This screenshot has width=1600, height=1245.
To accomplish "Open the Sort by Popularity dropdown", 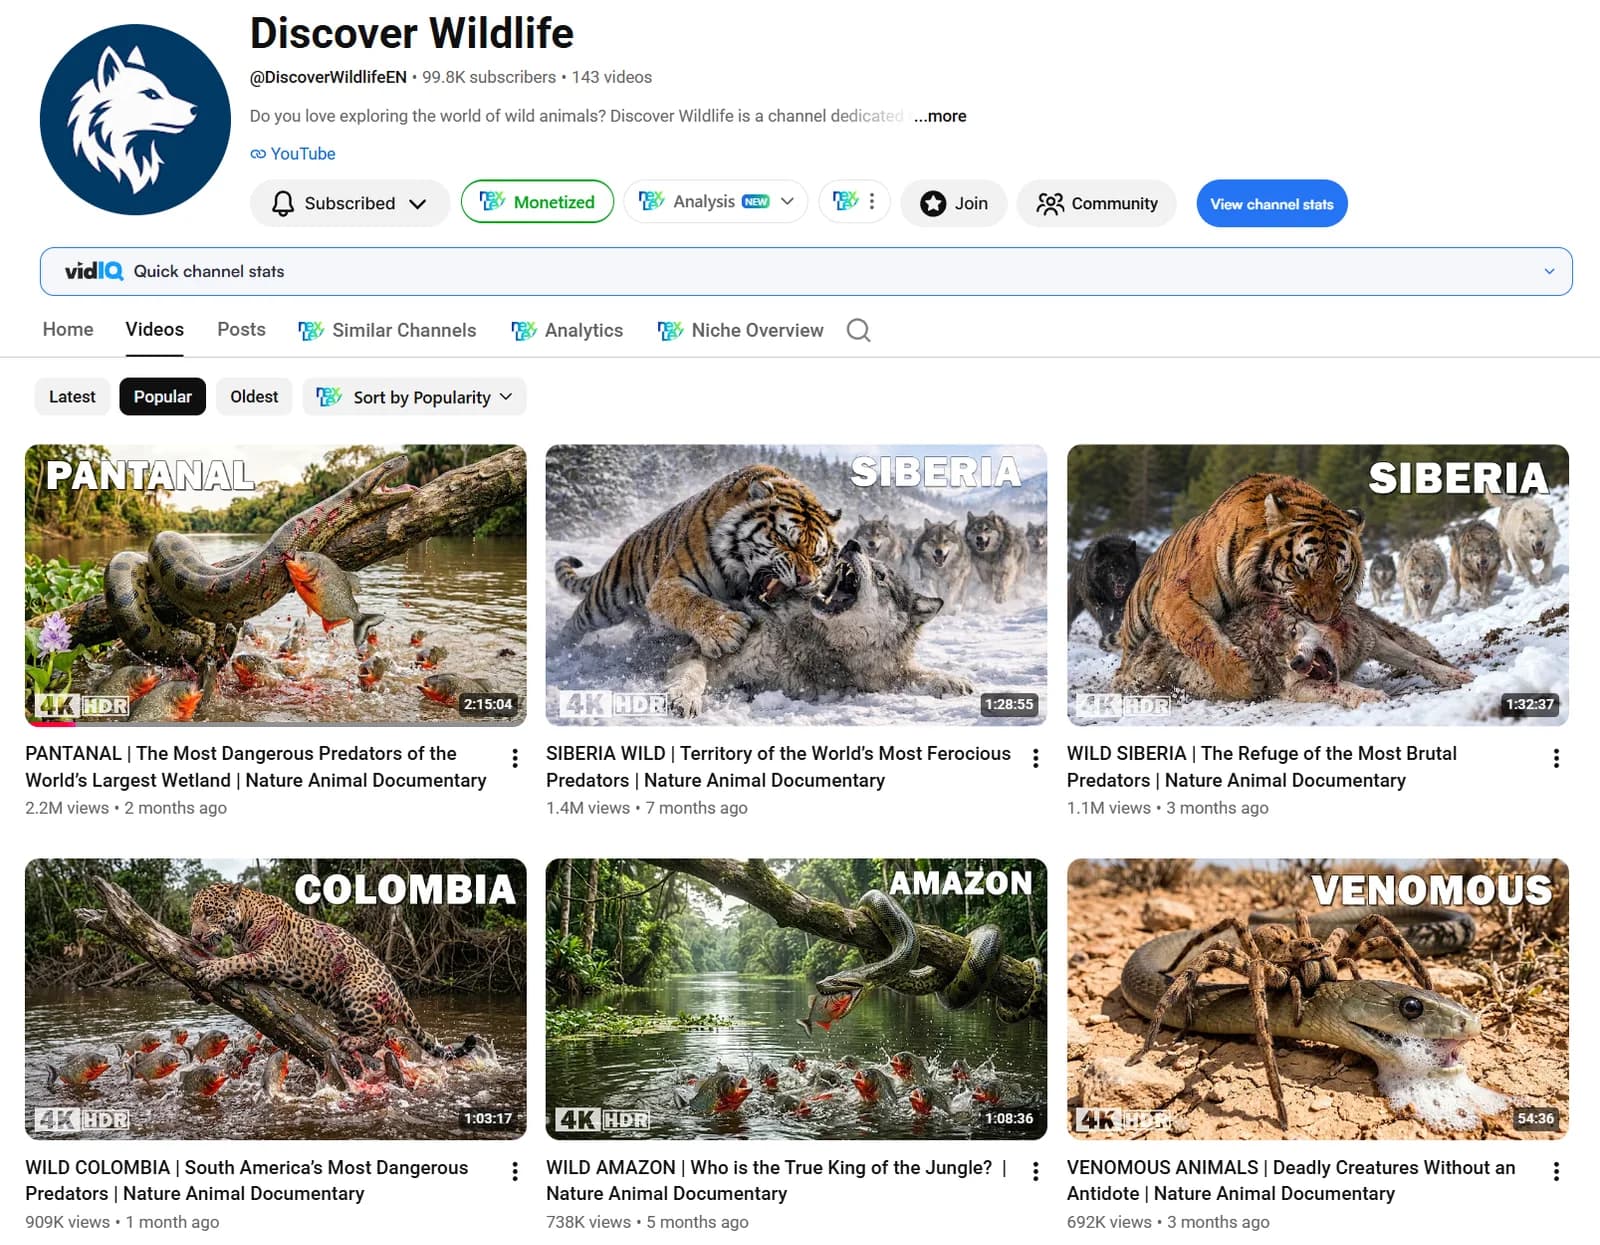I will click(414, 397).
